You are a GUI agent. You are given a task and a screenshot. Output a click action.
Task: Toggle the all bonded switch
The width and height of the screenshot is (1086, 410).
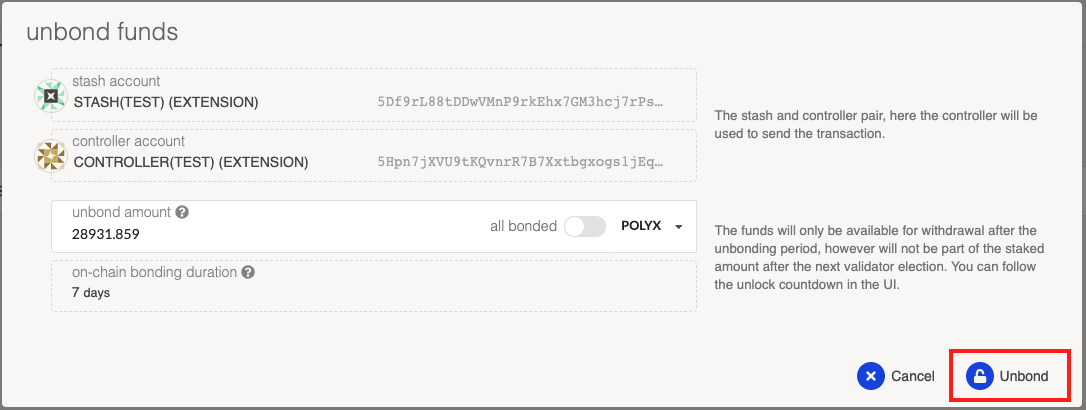585,226
